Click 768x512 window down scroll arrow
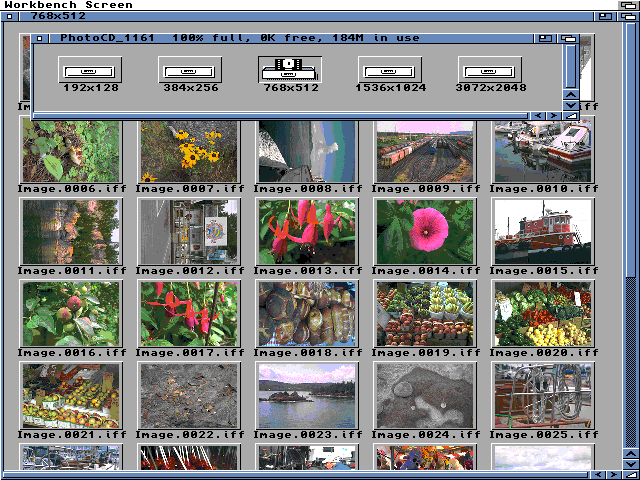 631,464
